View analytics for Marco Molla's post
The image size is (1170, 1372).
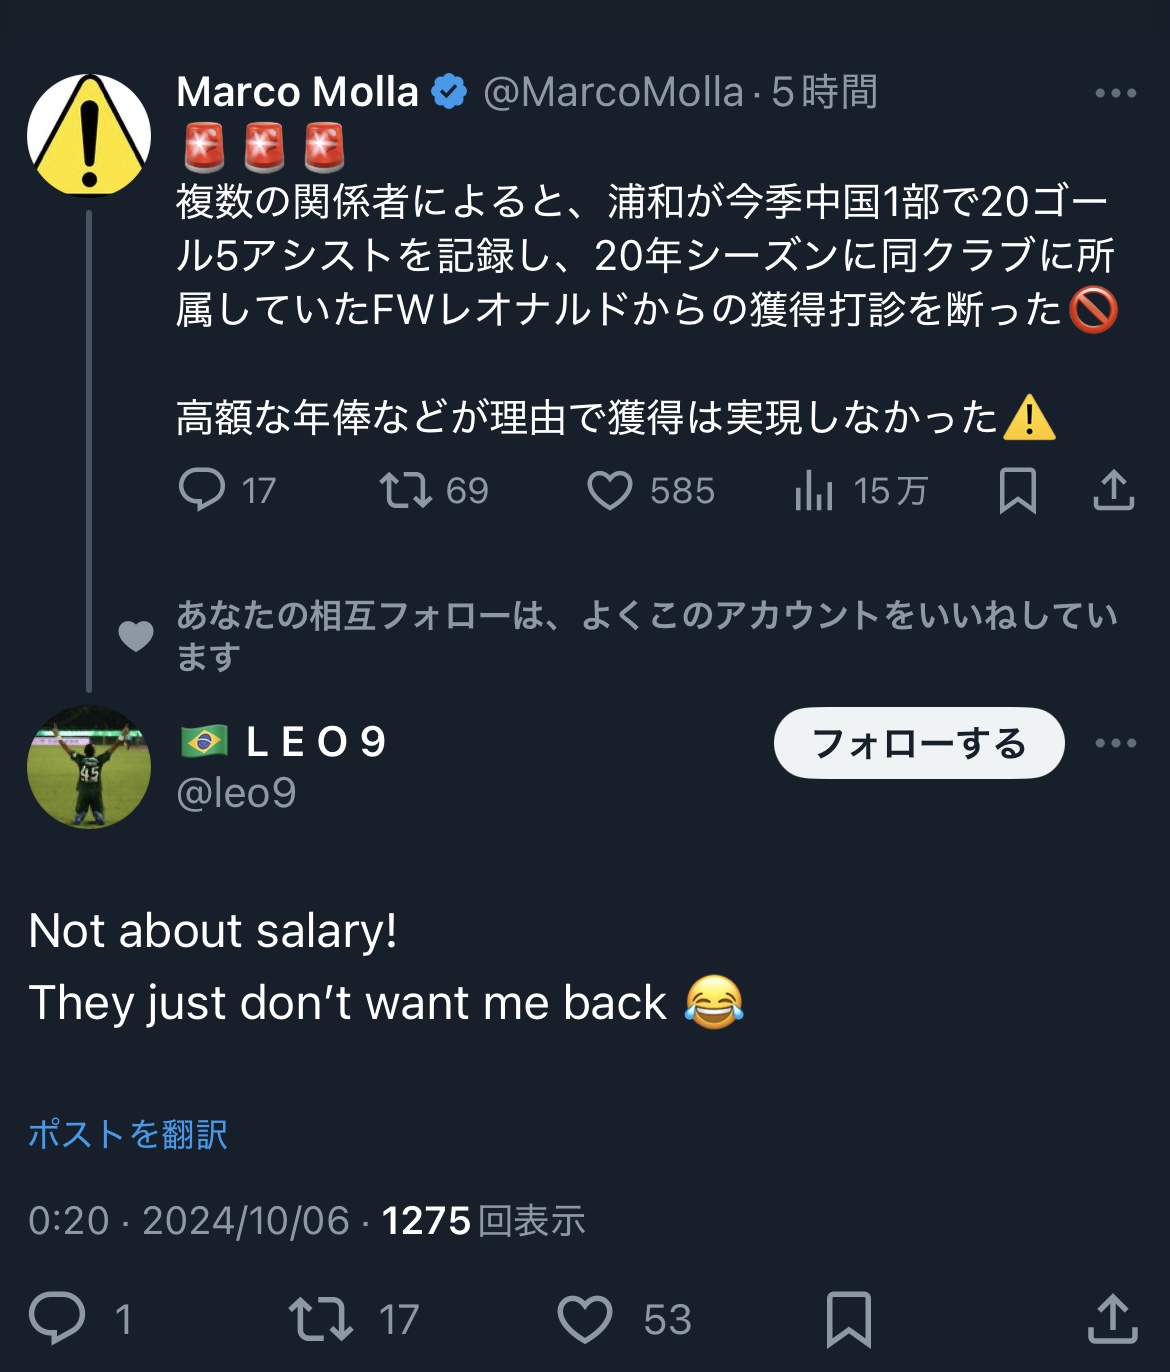814,490
